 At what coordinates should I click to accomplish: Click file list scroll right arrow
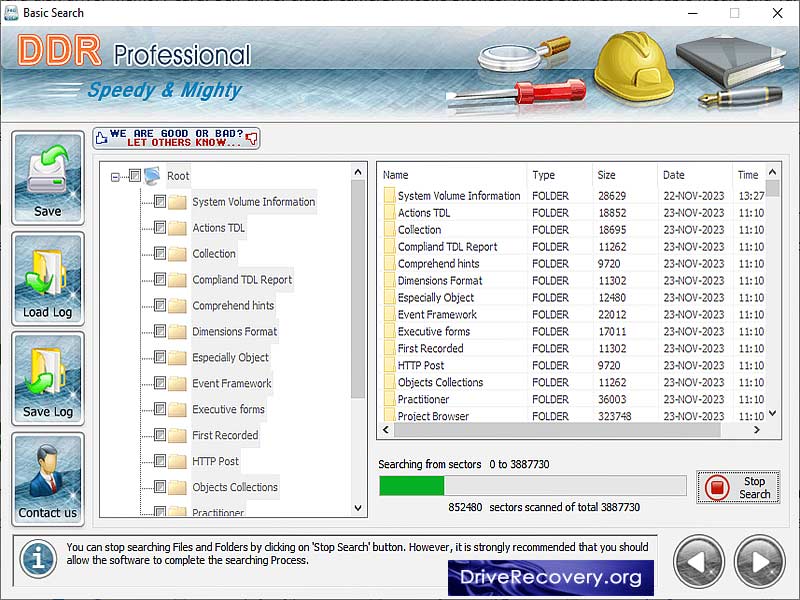(757, 430)
